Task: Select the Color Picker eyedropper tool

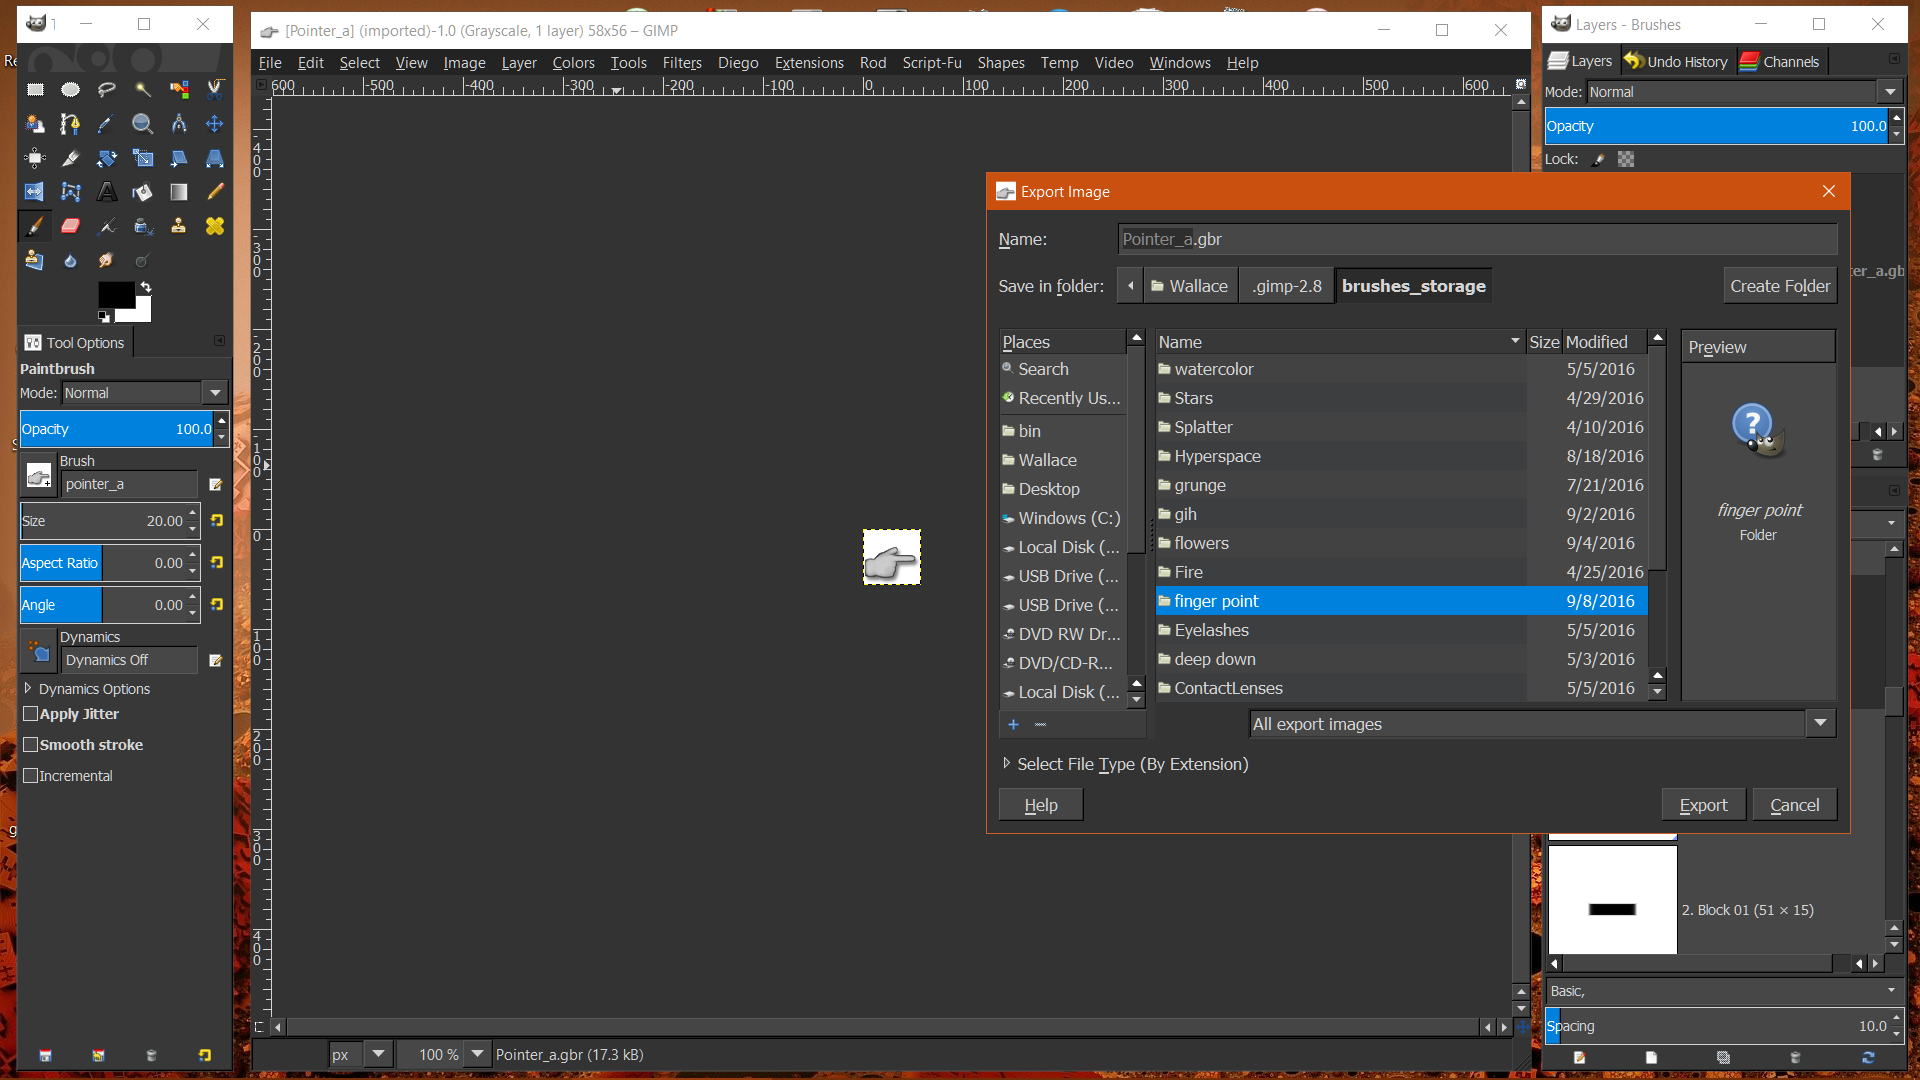Action: click(106, 124)
